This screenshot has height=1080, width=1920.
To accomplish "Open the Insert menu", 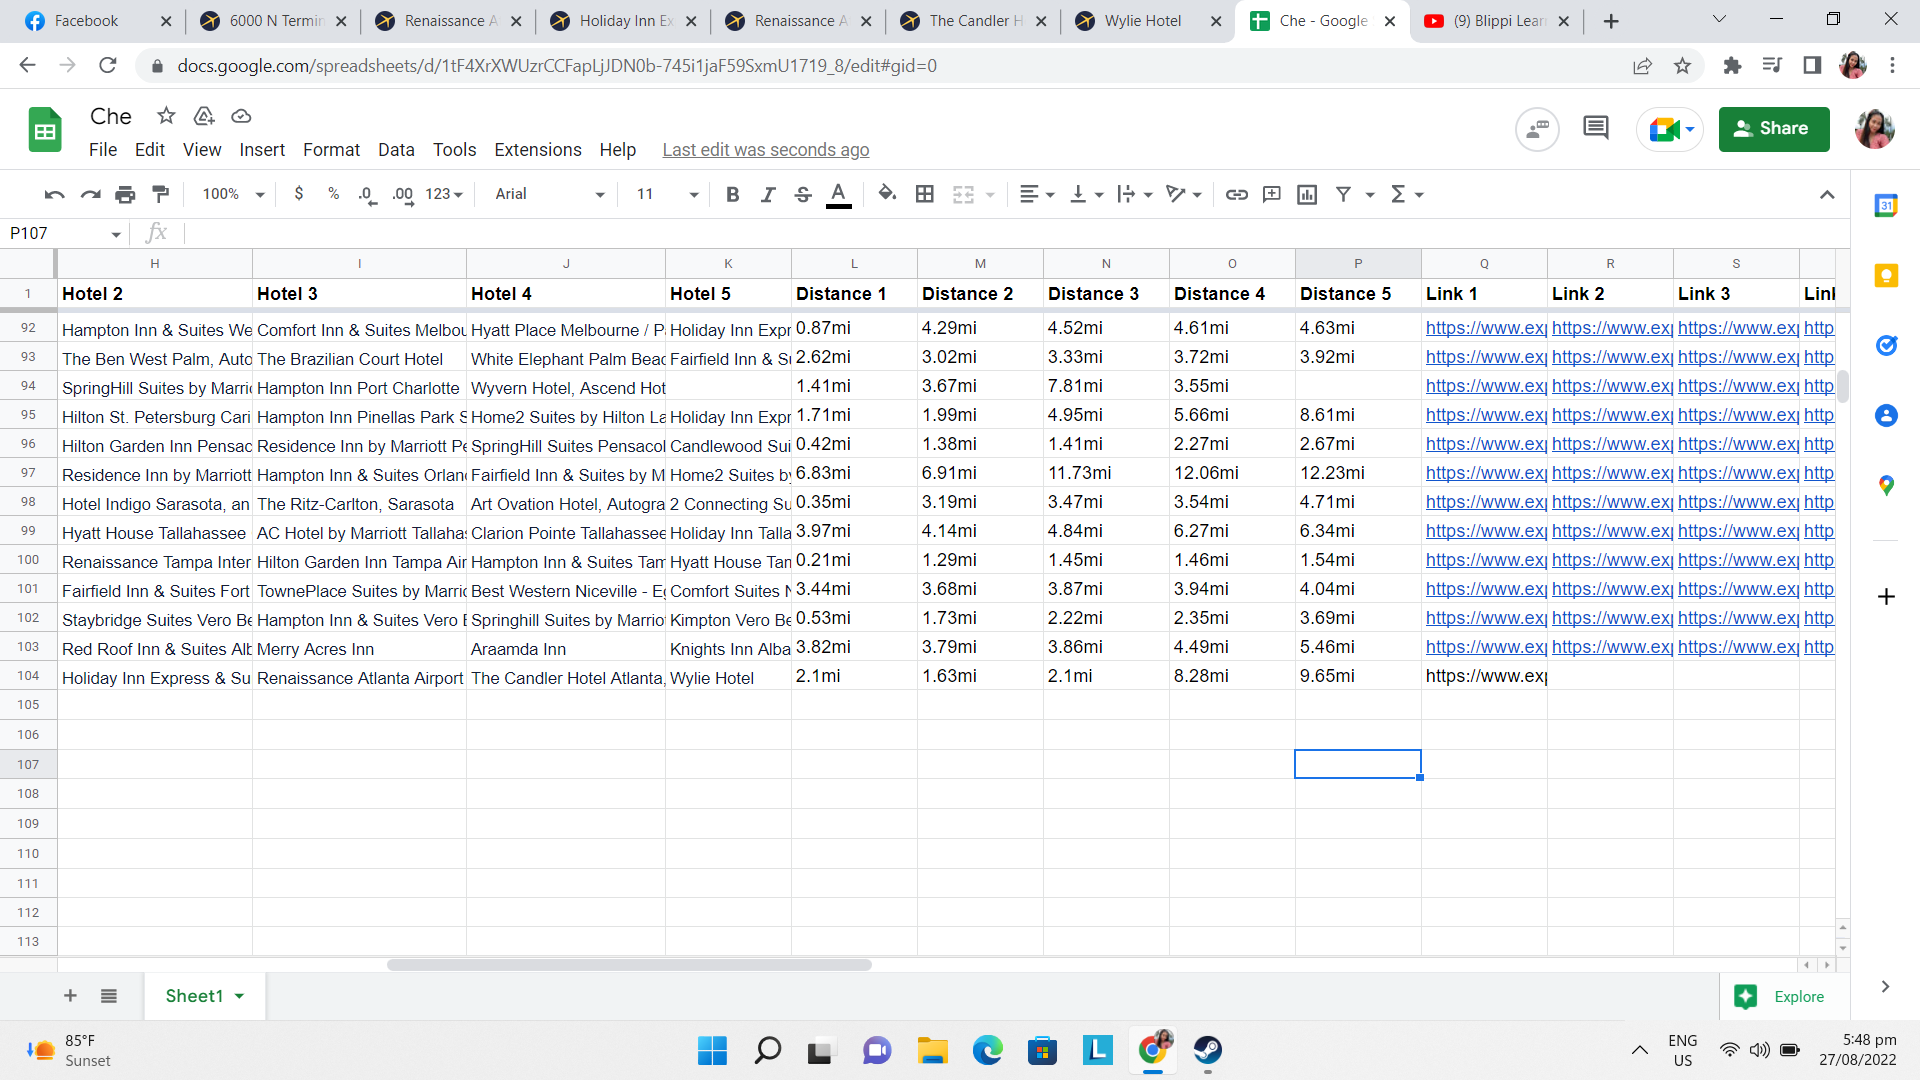I will (x=262, y=150).
